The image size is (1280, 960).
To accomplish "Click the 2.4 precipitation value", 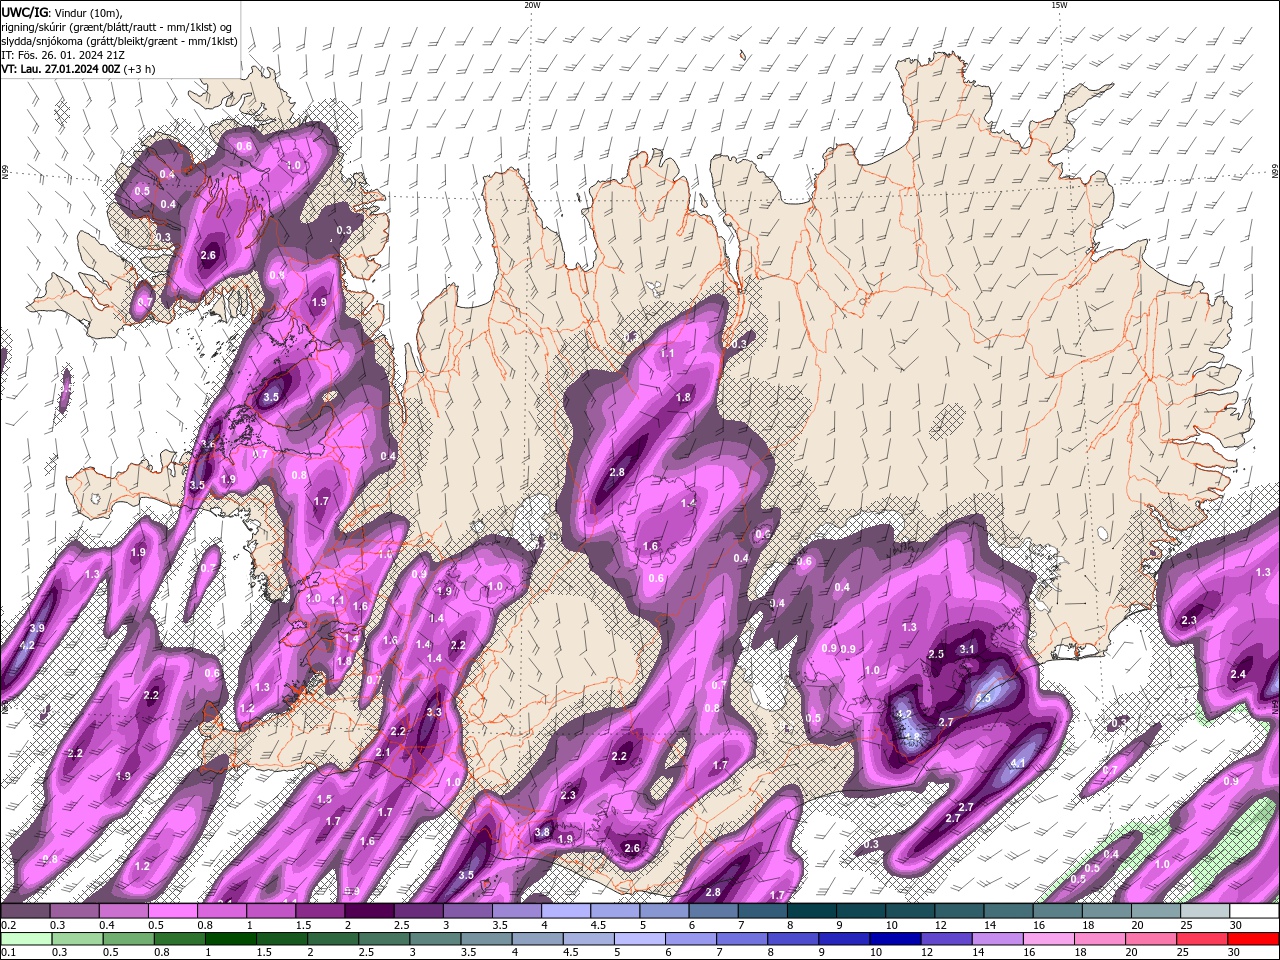I will (1238, 675).
